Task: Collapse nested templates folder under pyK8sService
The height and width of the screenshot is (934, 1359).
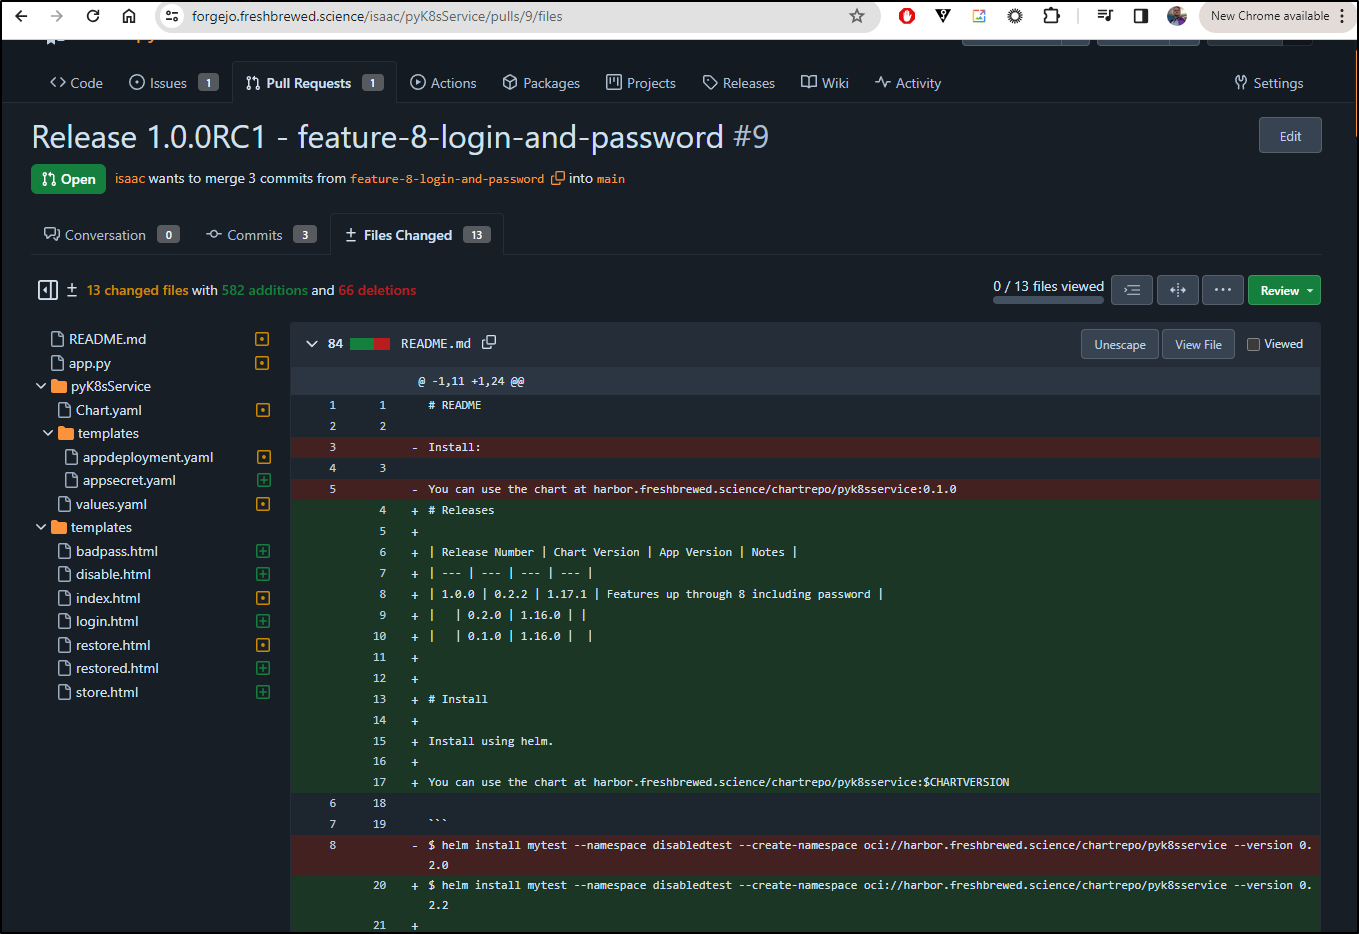Action: (48, 433)
